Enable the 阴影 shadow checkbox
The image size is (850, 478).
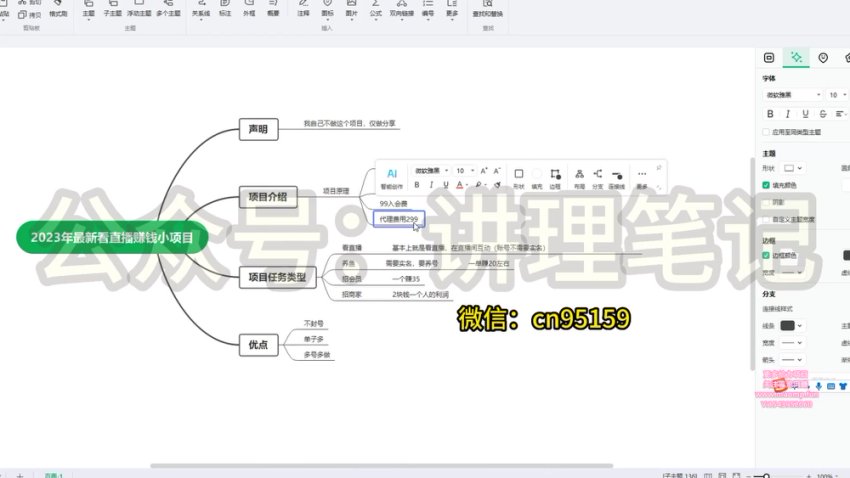767,202
